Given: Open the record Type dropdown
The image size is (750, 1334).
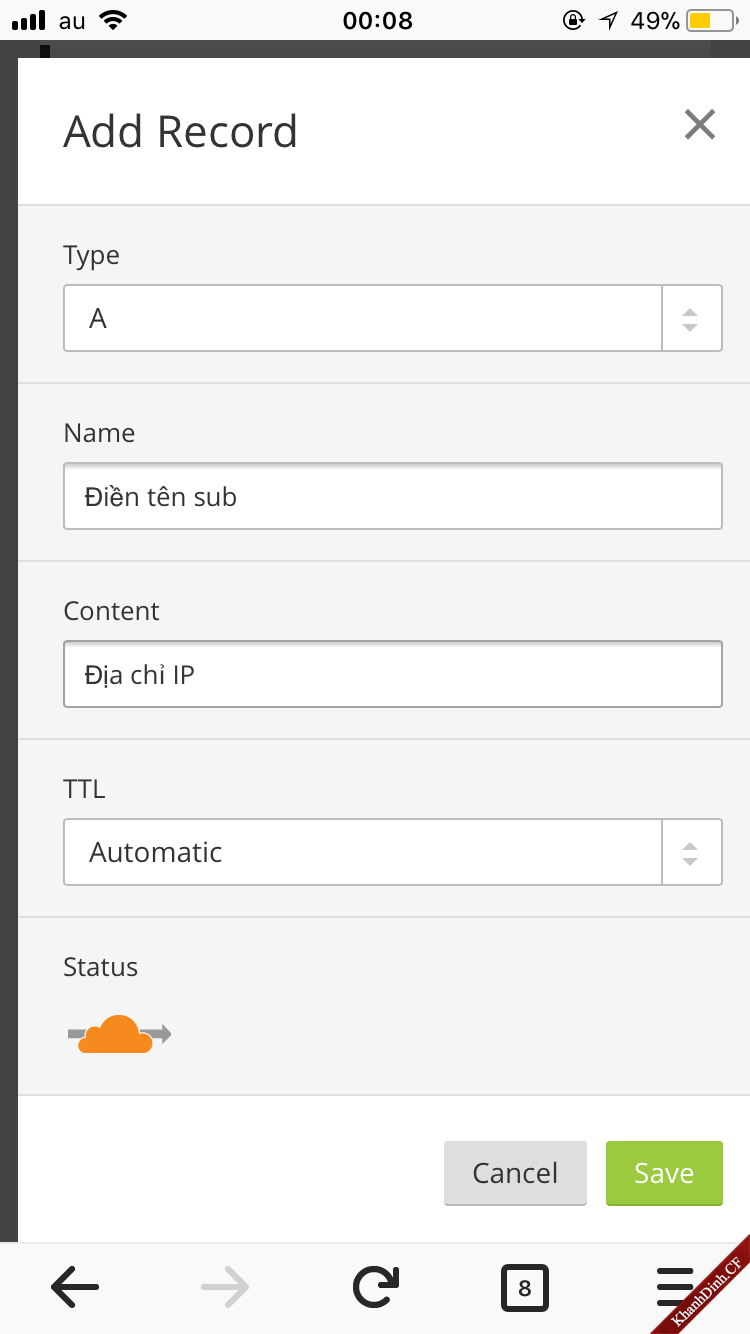Looking at the screenshot, I should pos(362,318).
